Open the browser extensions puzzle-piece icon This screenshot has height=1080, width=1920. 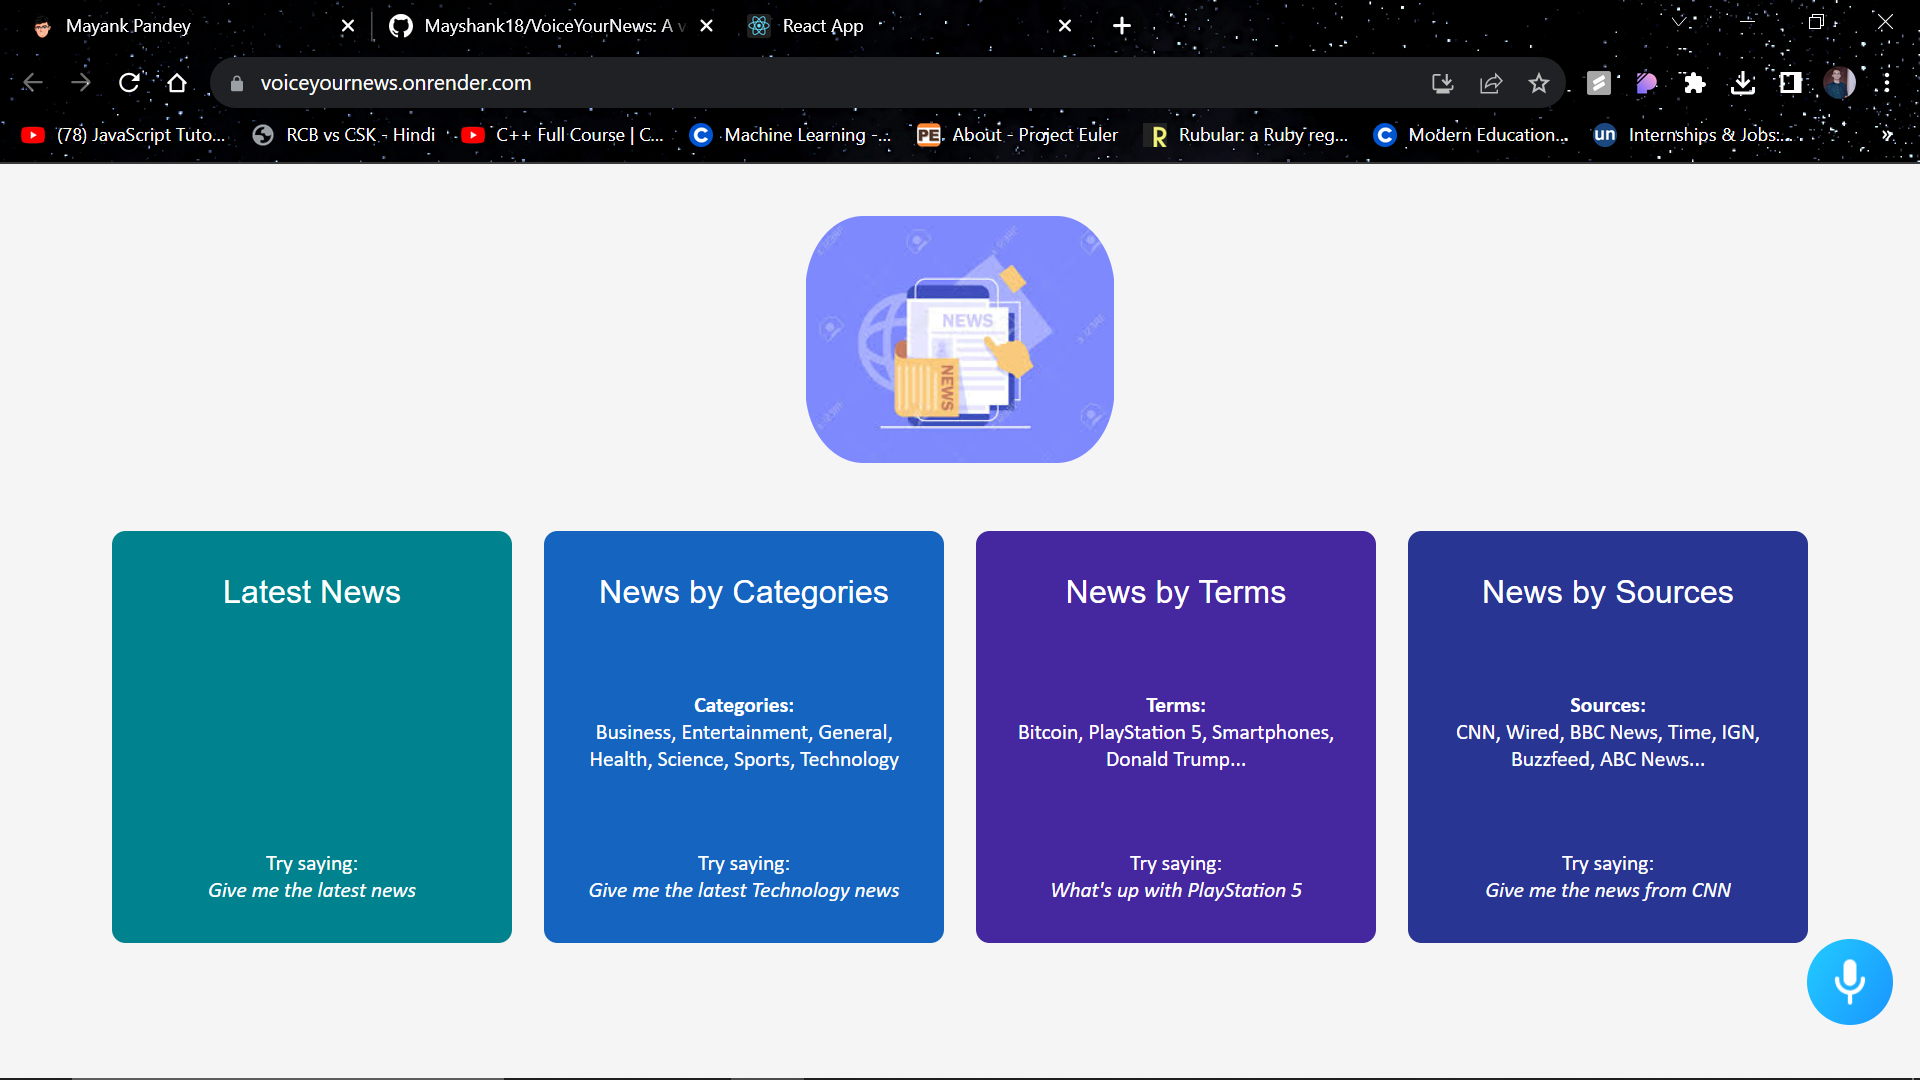1695,83
